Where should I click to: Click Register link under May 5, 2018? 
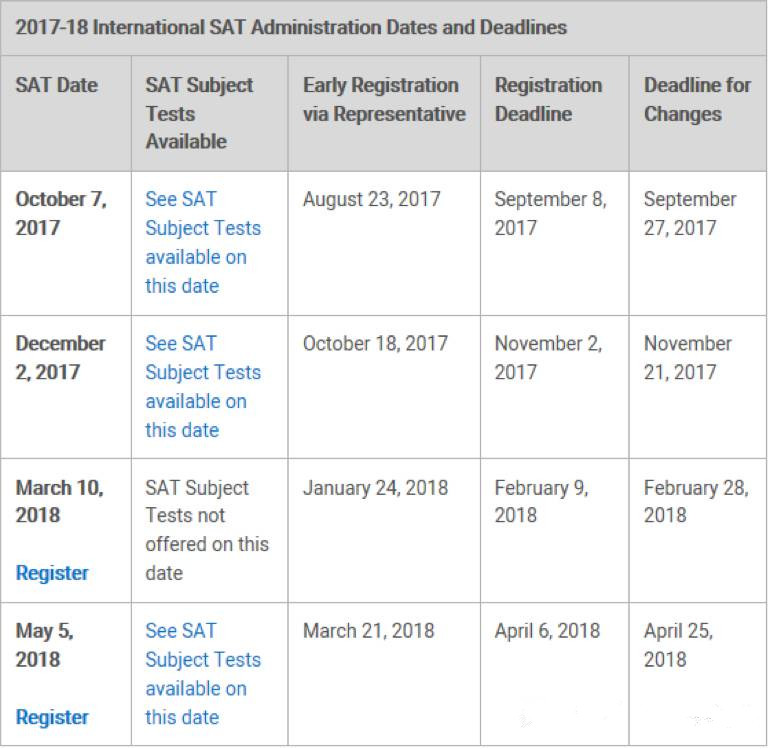[x=52, y=717]
